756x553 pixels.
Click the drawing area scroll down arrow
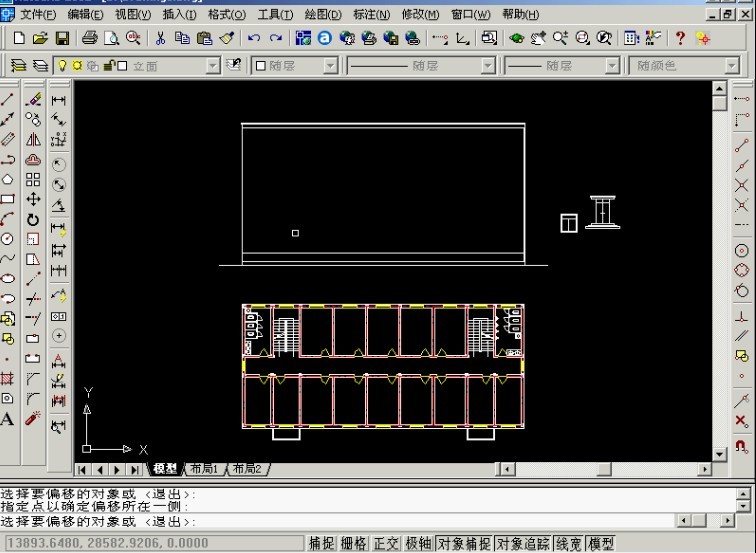pyautogui.click(x=719, y=454)
